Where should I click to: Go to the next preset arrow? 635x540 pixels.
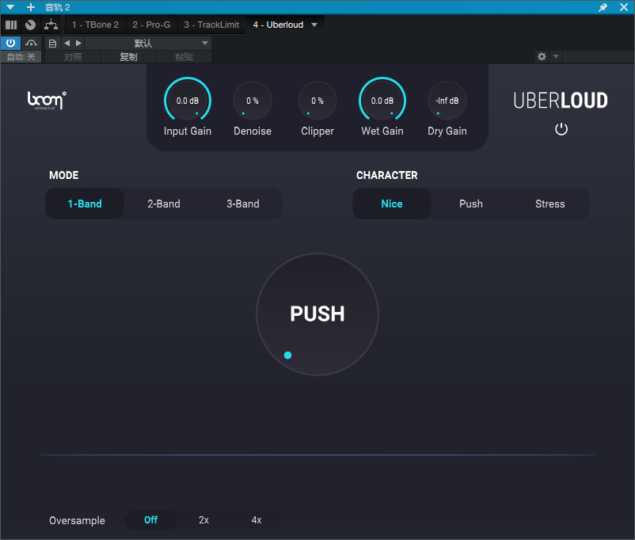click(78, 43)
